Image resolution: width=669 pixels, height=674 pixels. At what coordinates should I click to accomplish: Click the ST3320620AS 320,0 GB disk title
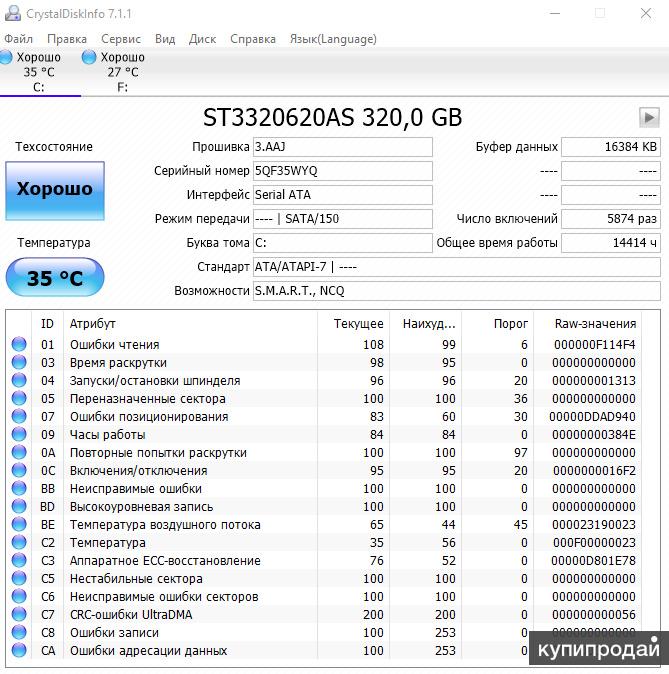[x=333, y=117]
